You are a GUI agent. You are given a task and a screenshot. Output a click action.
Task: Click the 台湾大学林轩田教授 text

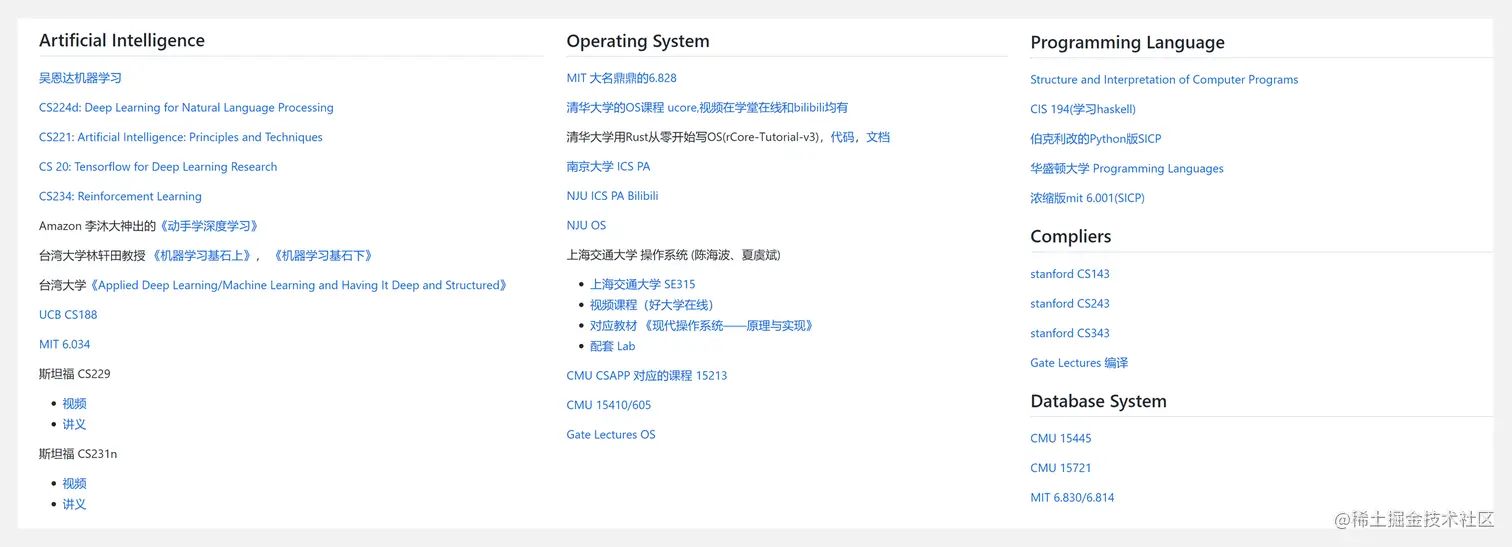93,256
